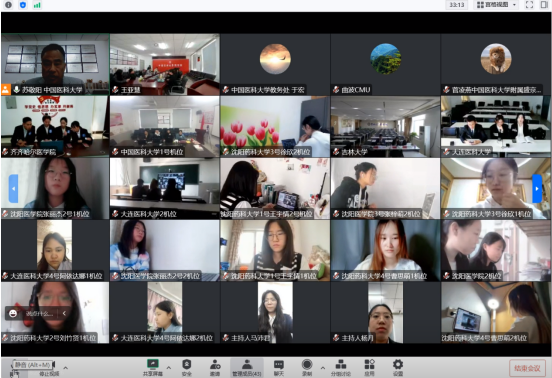552x378 pixels.
Task: Open the apps (应用) grid icon
Action: pos(369,367)
